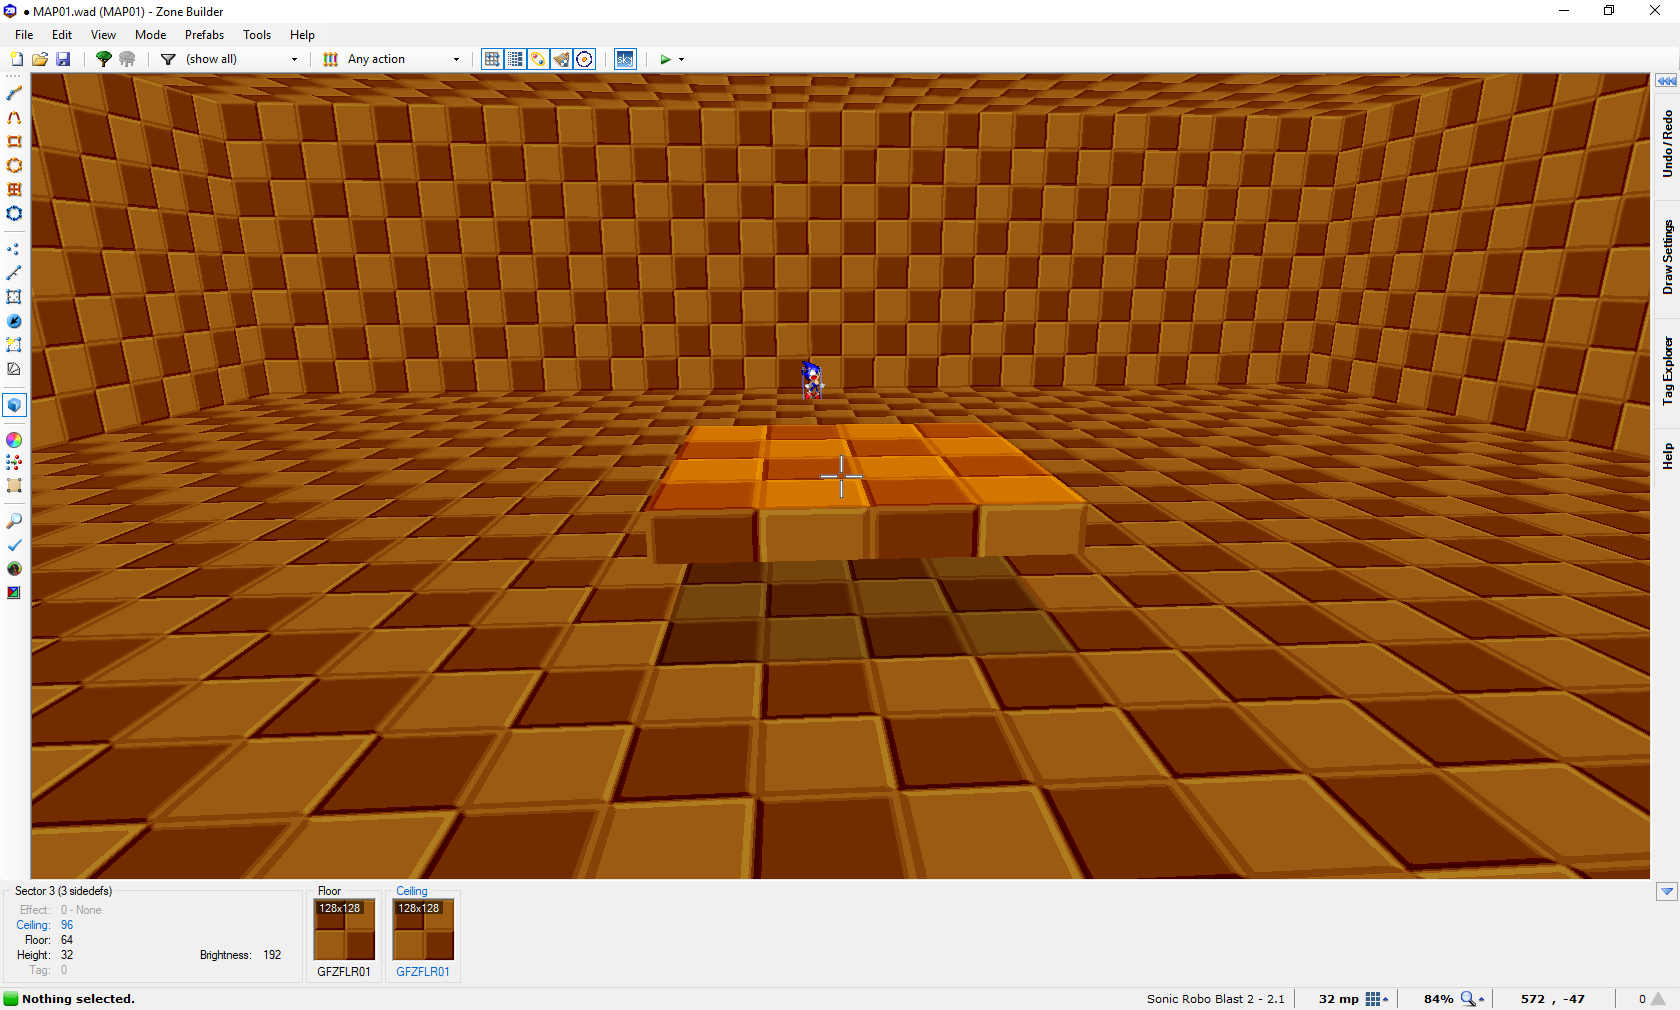
Task: Open the color wheel mode icon
Action: click(x=14, y=440)
